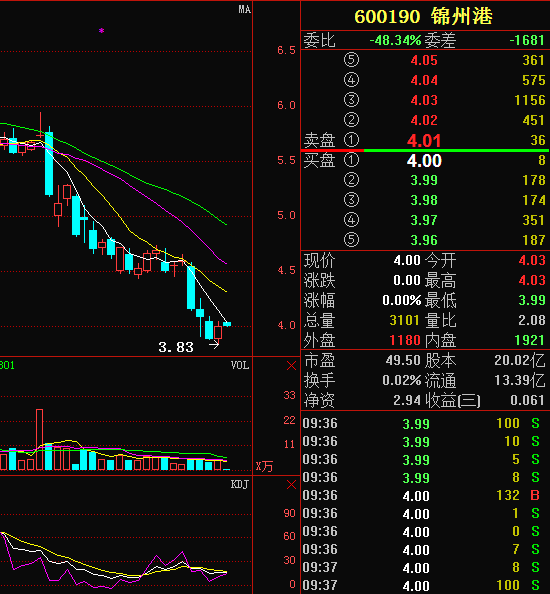550x594 pixels.
Task: Click the small arrow icon beside 3.83 low
Action: 214,345
